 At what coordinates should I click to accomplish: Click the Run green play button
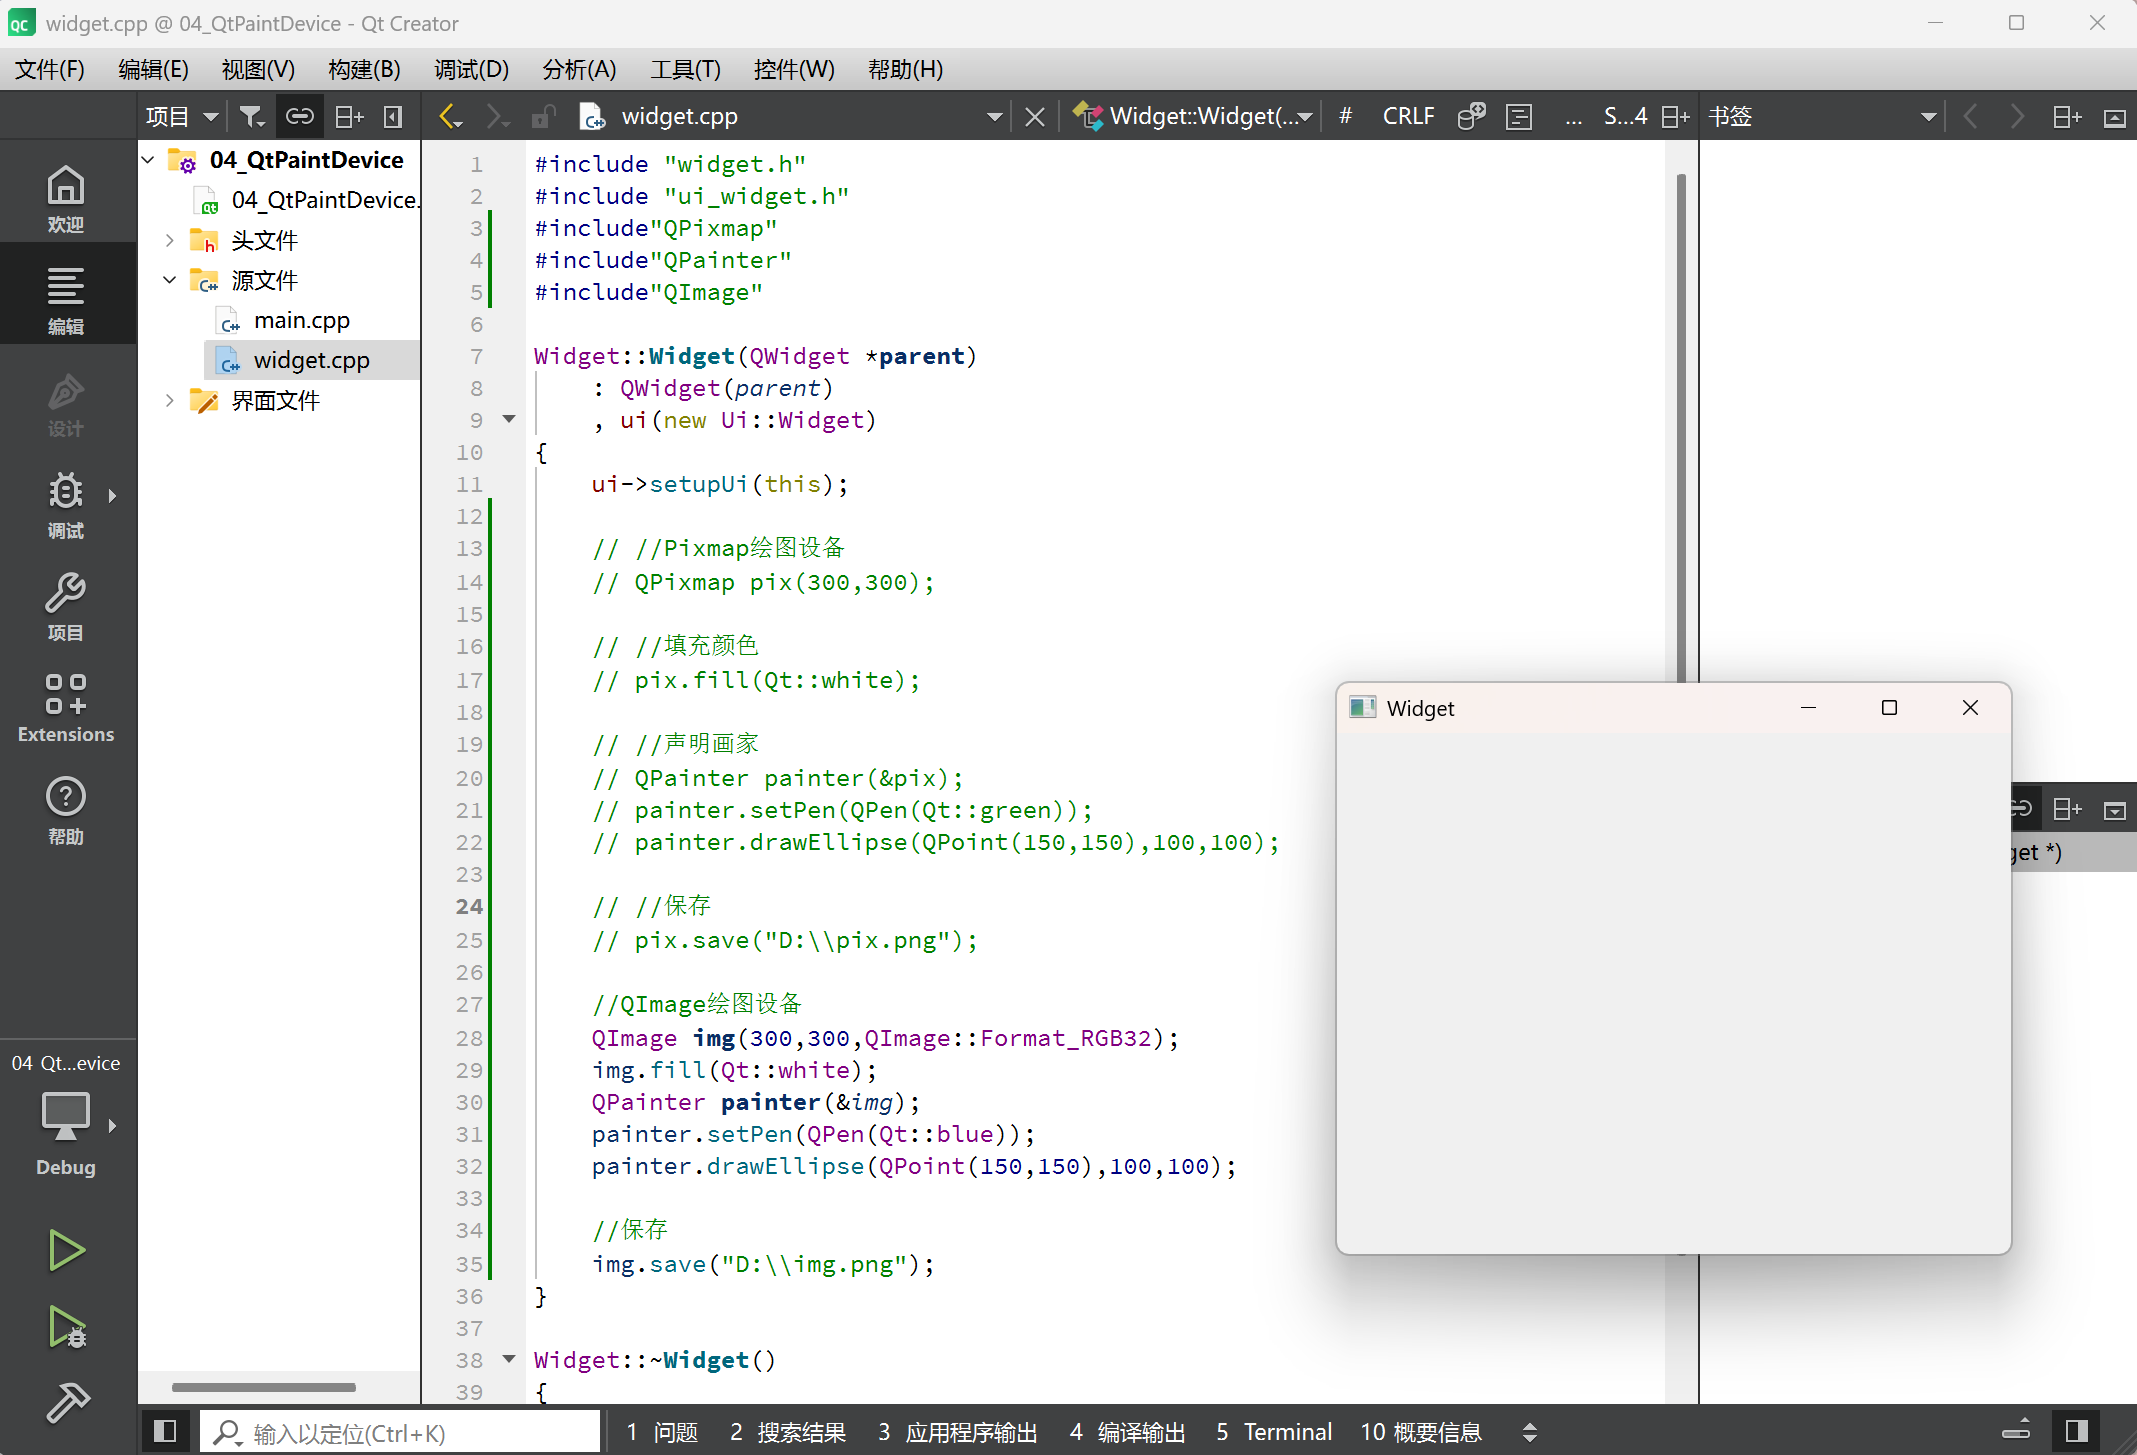tap(66, 1250)
